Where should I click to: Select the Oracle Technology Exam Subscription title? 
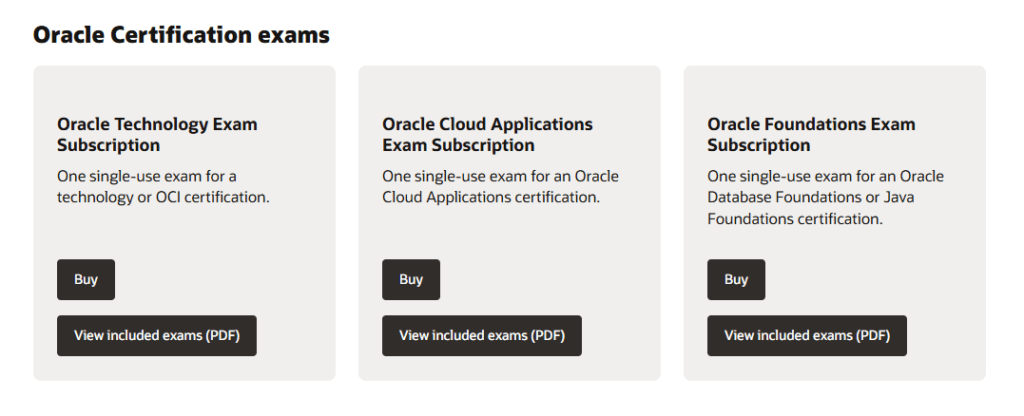click(157, 135)
